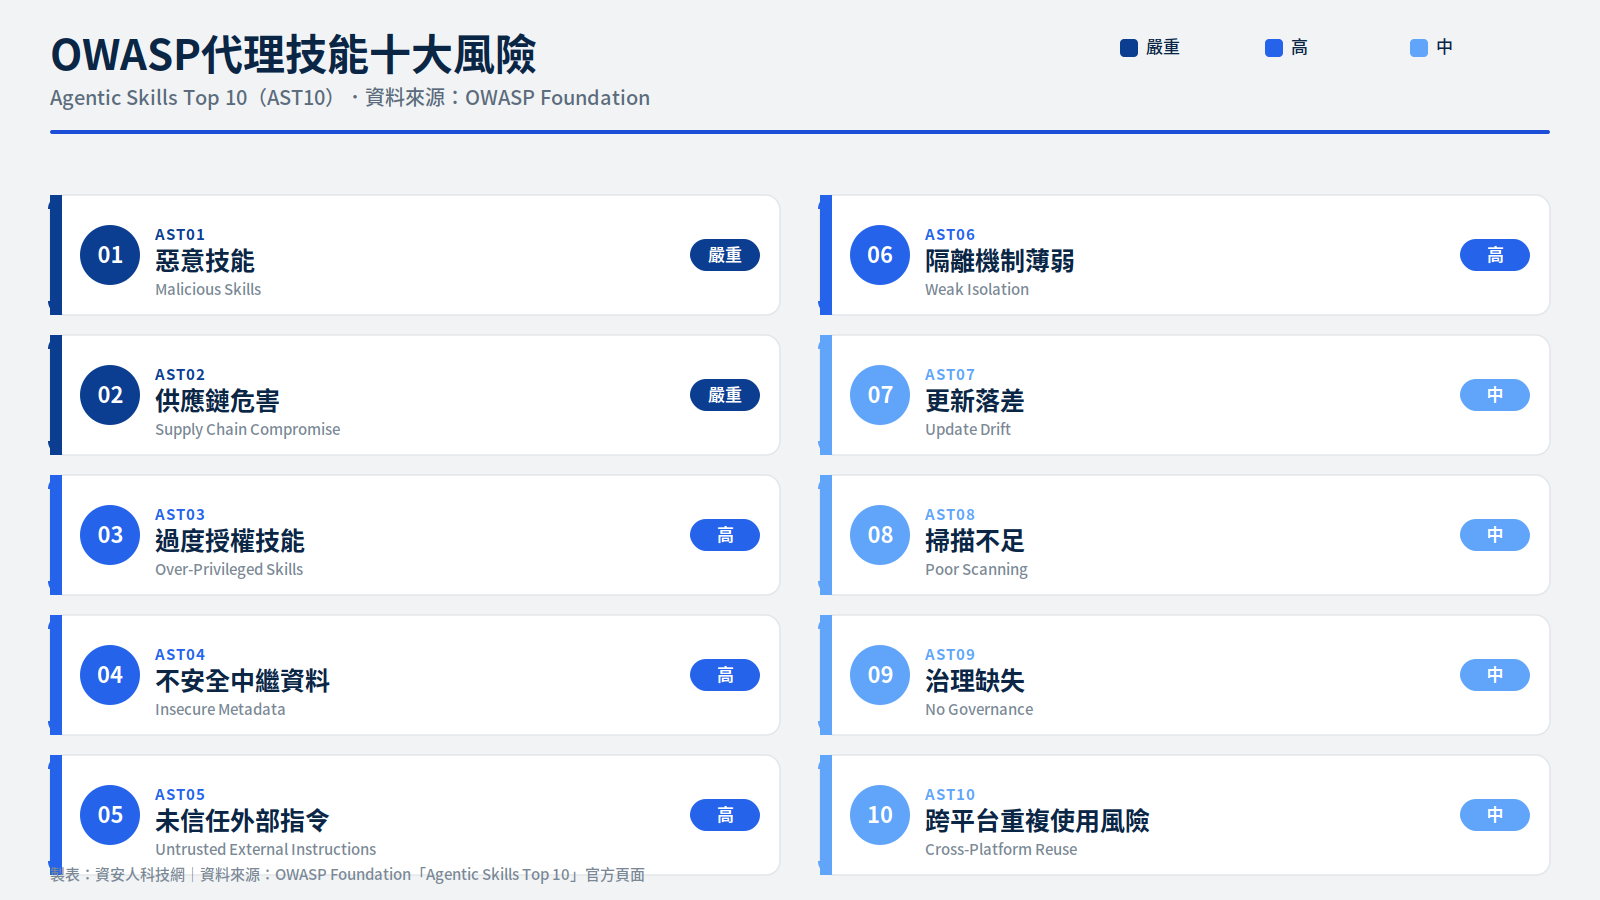
Task: Click the 嚴重 badge on the AST02 card
Action: click(x=725, y=395)
